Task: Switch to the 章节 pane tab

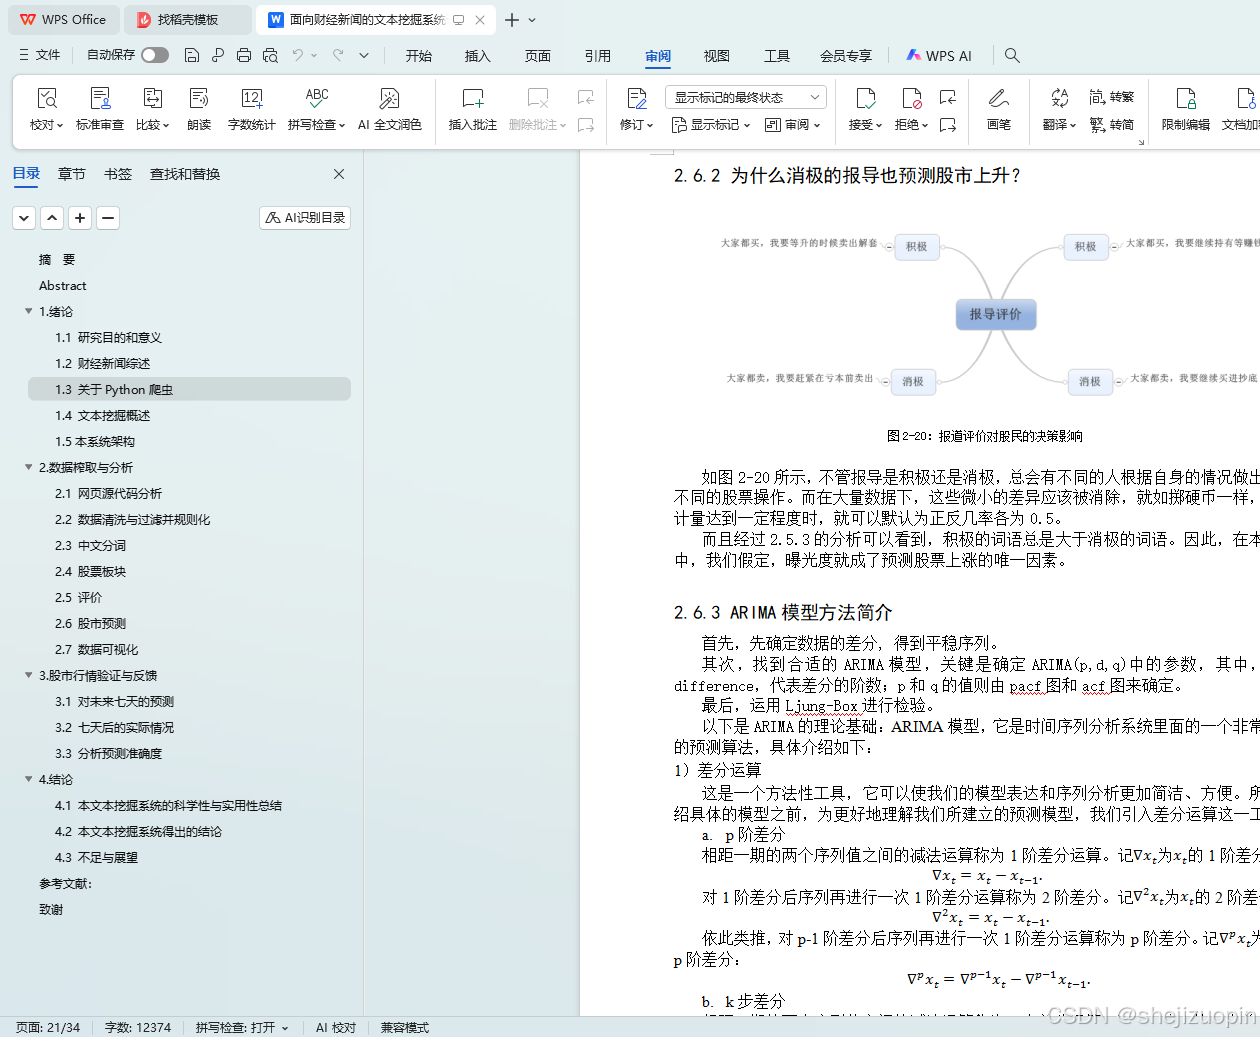Action: 72,174
